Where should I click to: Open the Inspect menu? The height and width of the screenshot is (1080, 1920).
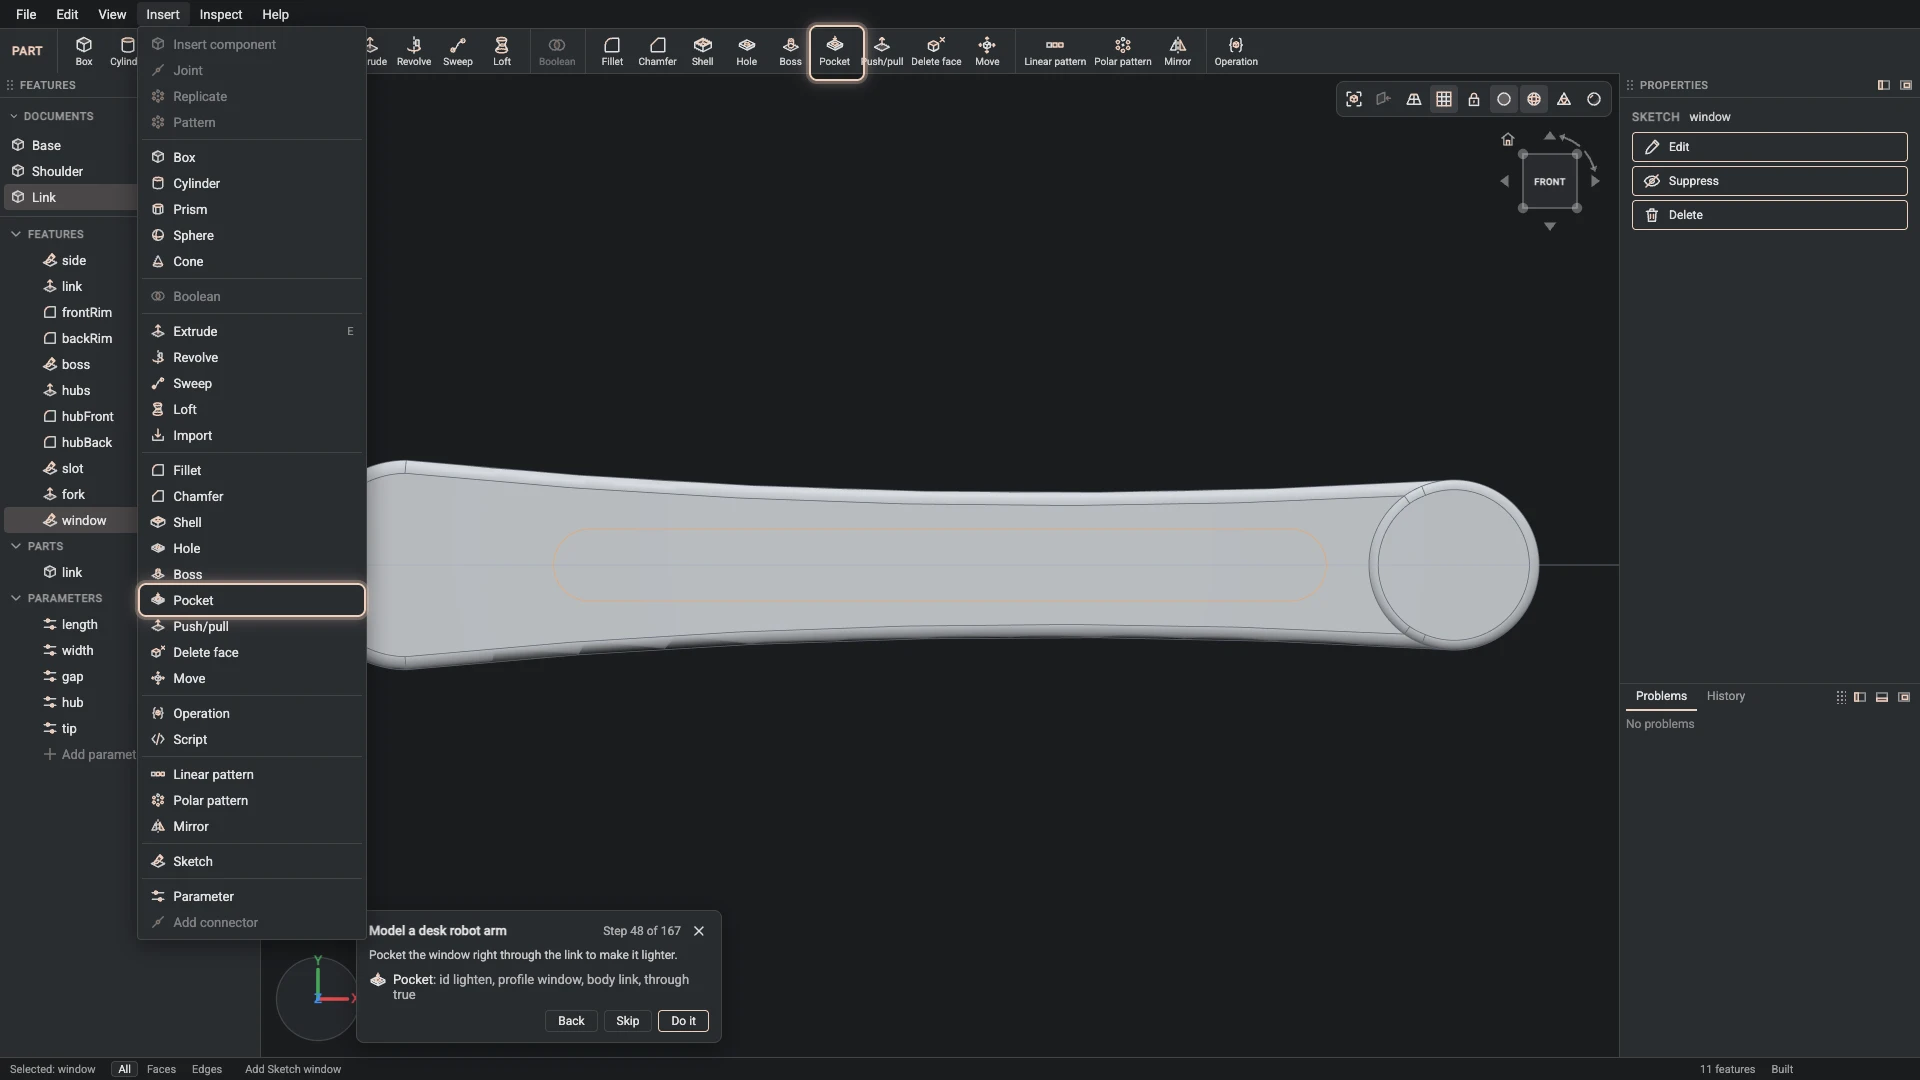pos(220,14)
